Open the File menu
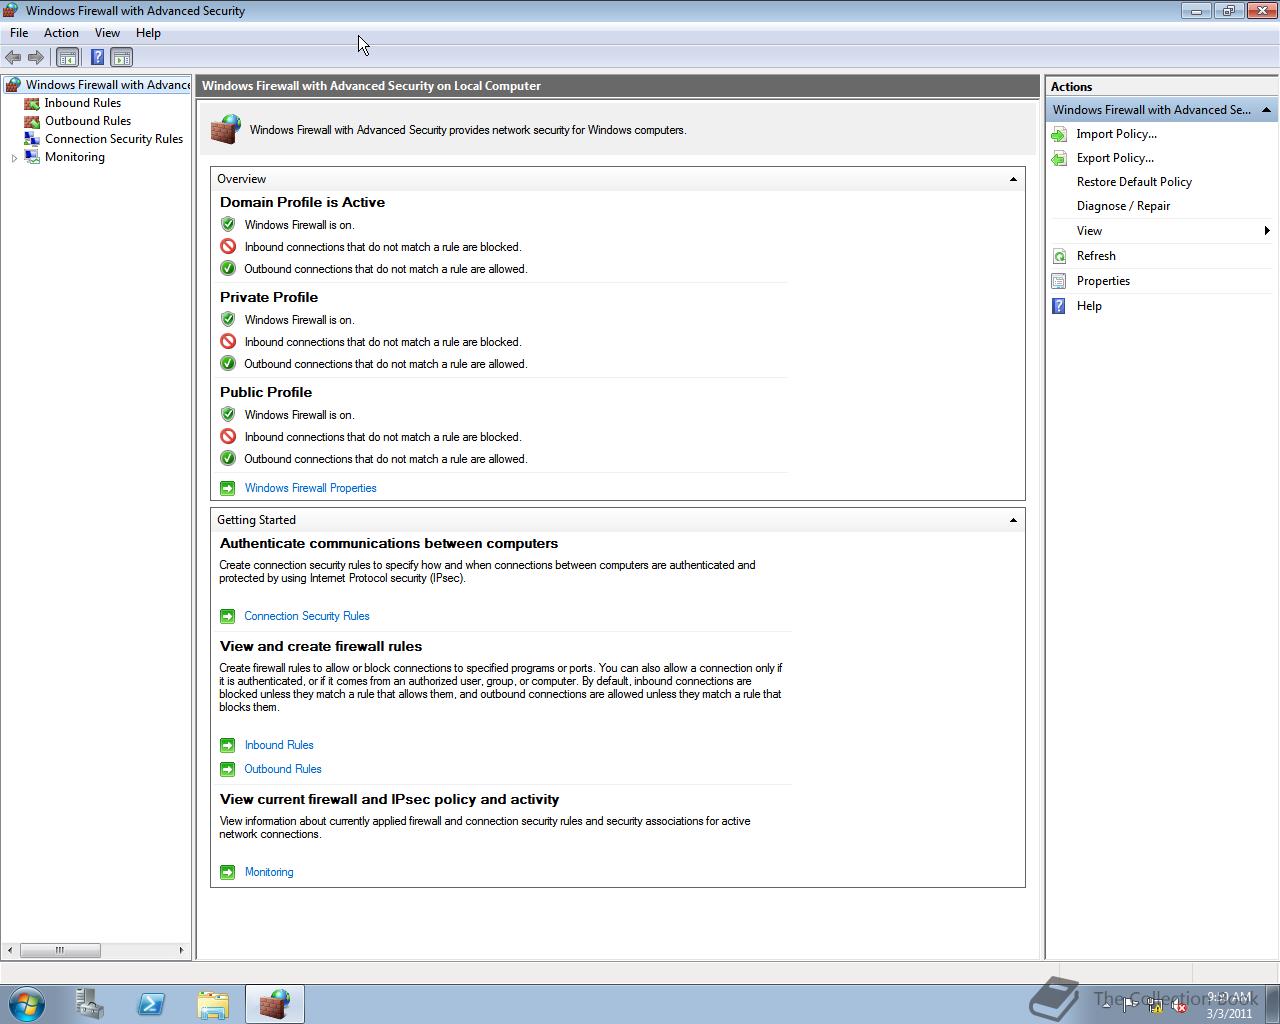 (x=19, y=33)
